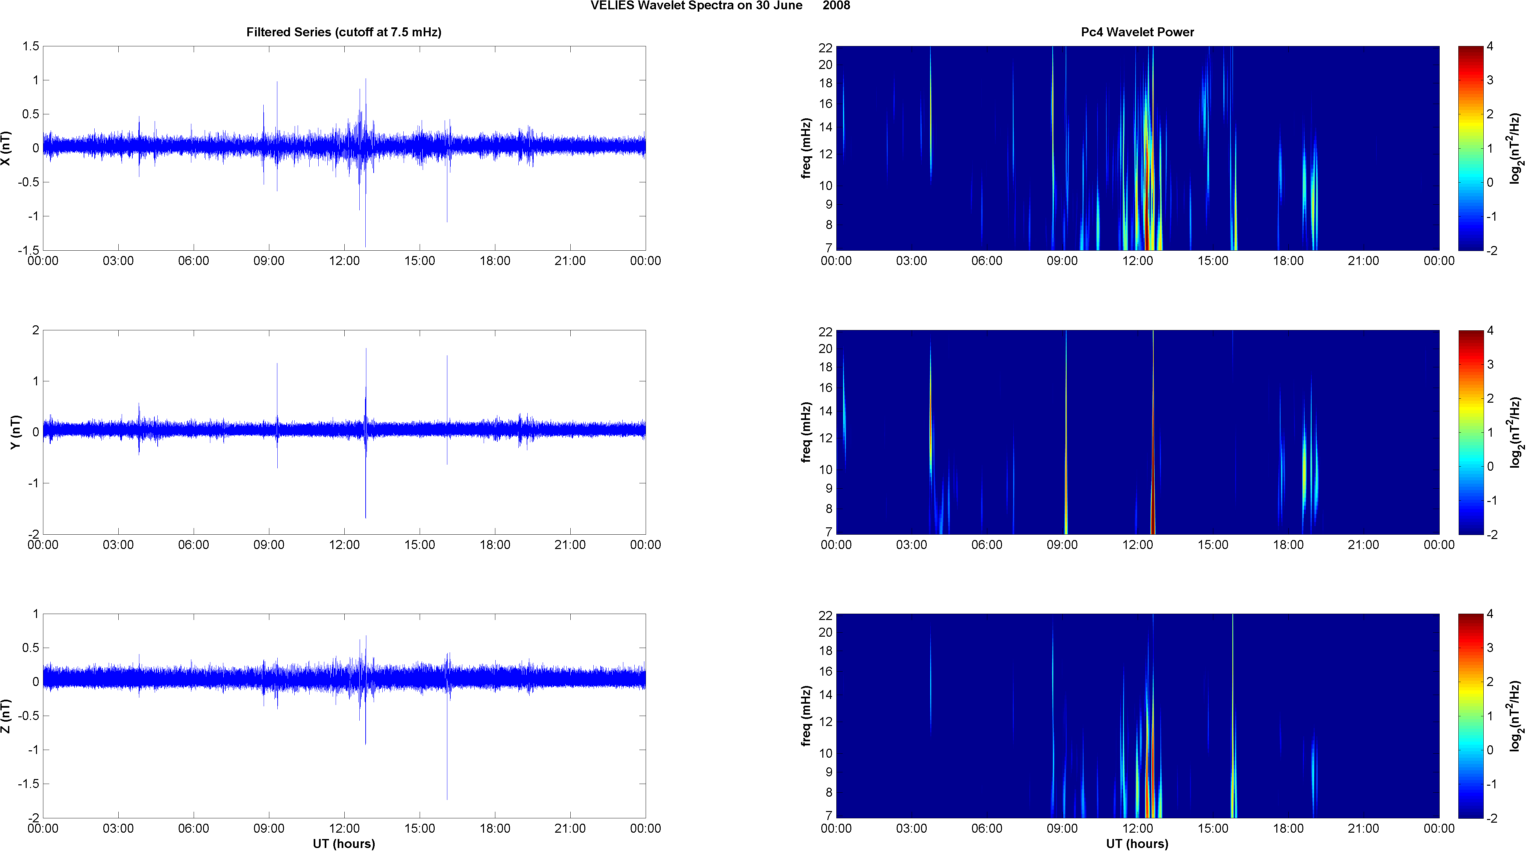Click the middle spectrogram's colorbar
The width and height of the screenshot is (1526, 851).
1470,432
